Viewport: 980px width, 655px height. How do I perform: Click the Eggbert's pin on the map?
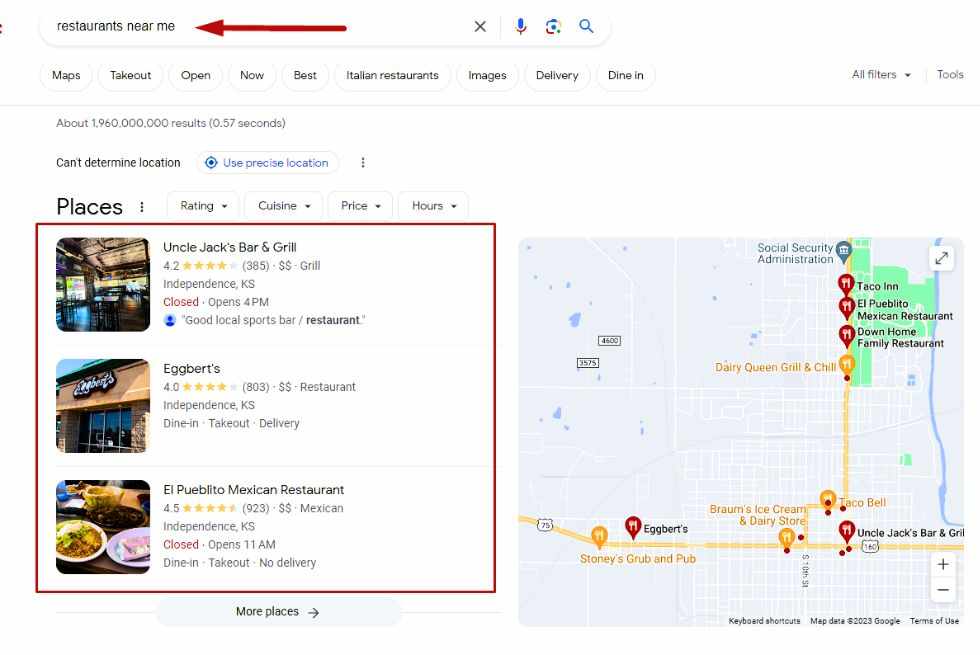point(633,527)
